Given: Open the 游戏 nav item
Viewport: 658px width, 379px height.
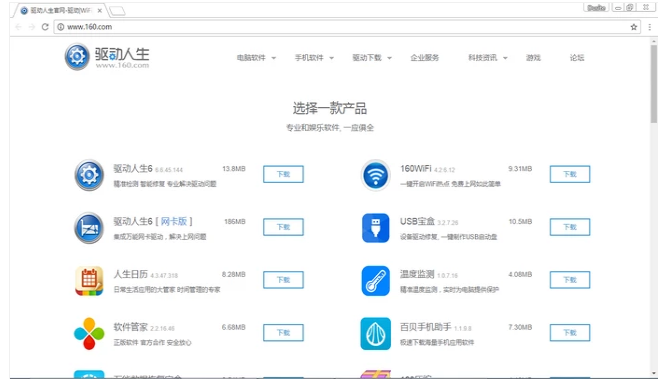Looking at the screenshot, I should pos(533,58).
